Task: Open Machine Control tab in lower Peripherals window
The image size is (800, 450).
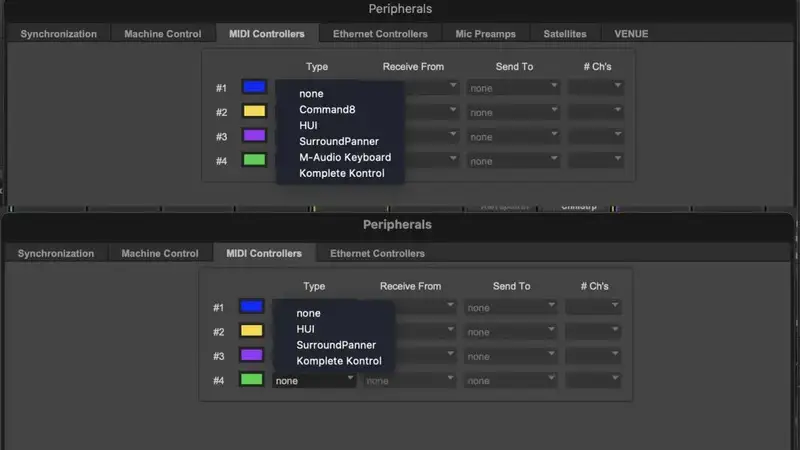Action: [160, 254]
